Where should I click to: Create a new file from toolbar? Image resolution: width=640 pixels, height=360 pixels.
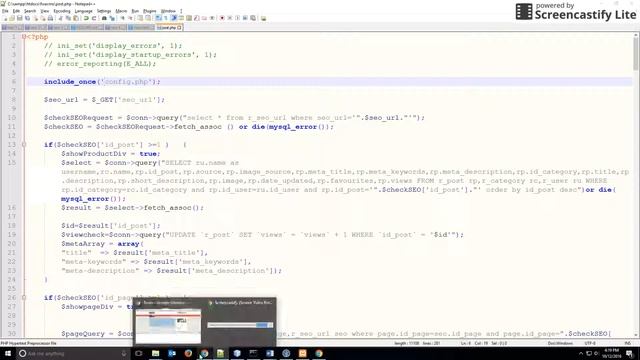pos(5,18)
